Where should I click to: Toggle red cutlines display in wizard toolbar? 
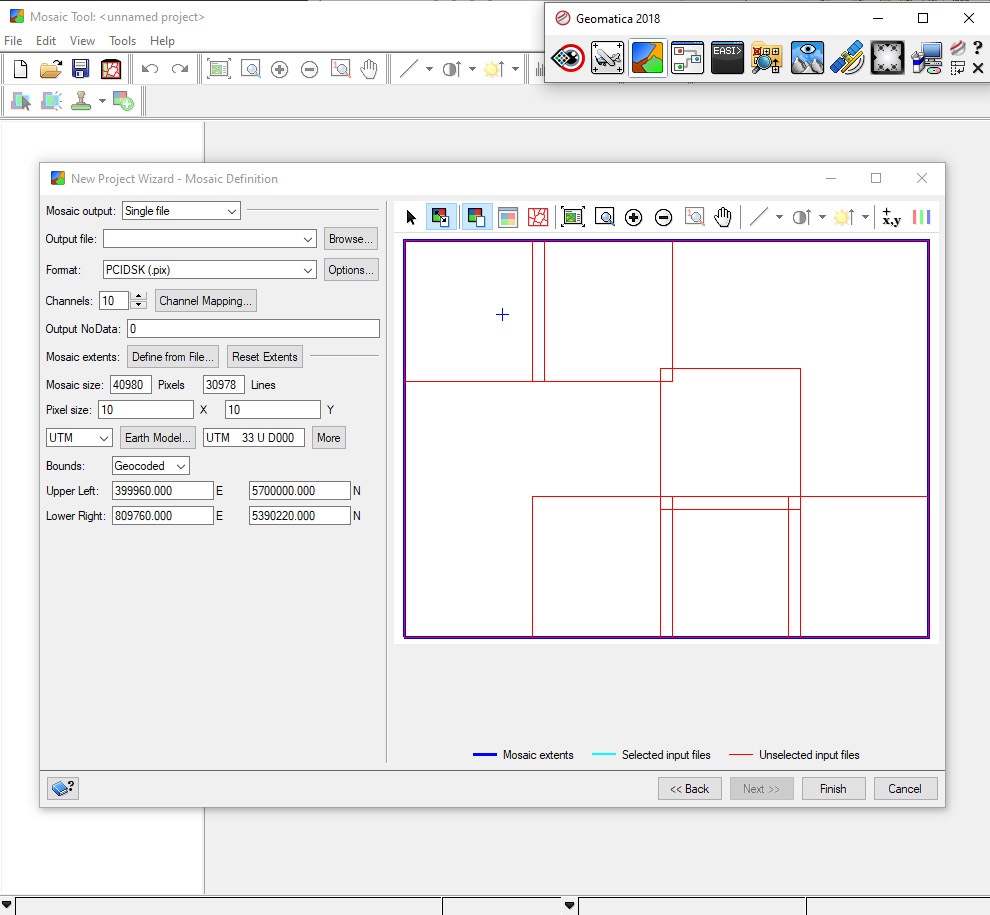(x=538, y=217)
